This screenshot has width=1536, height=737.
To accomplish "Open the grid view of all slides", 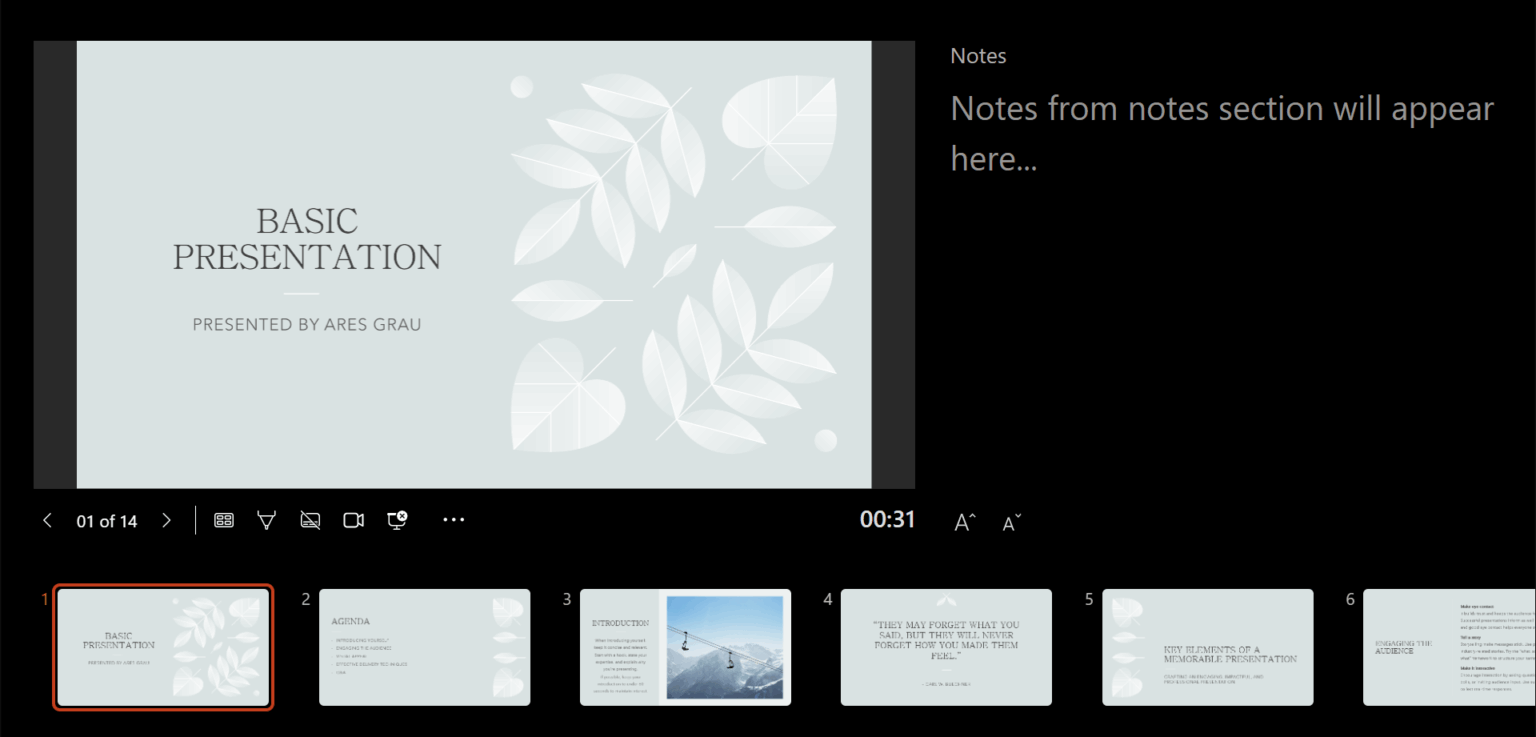I will 223,520.
